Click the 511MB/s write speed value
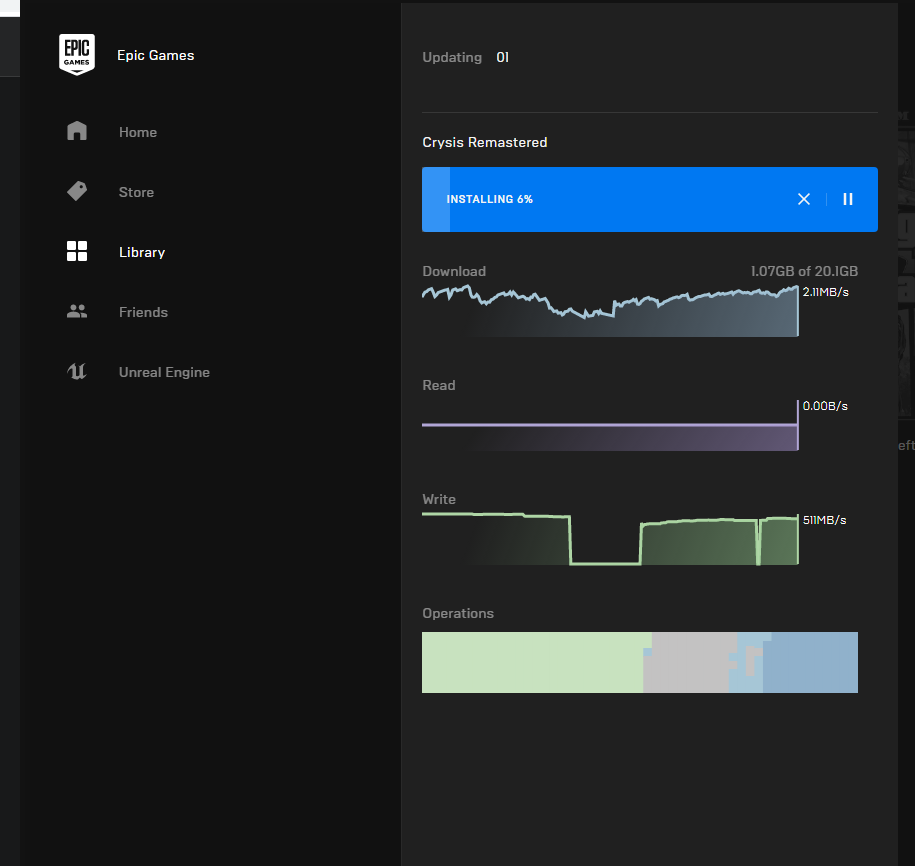This screenshot has width=915, height=866. pyautogui.click(x=825, y=520)
